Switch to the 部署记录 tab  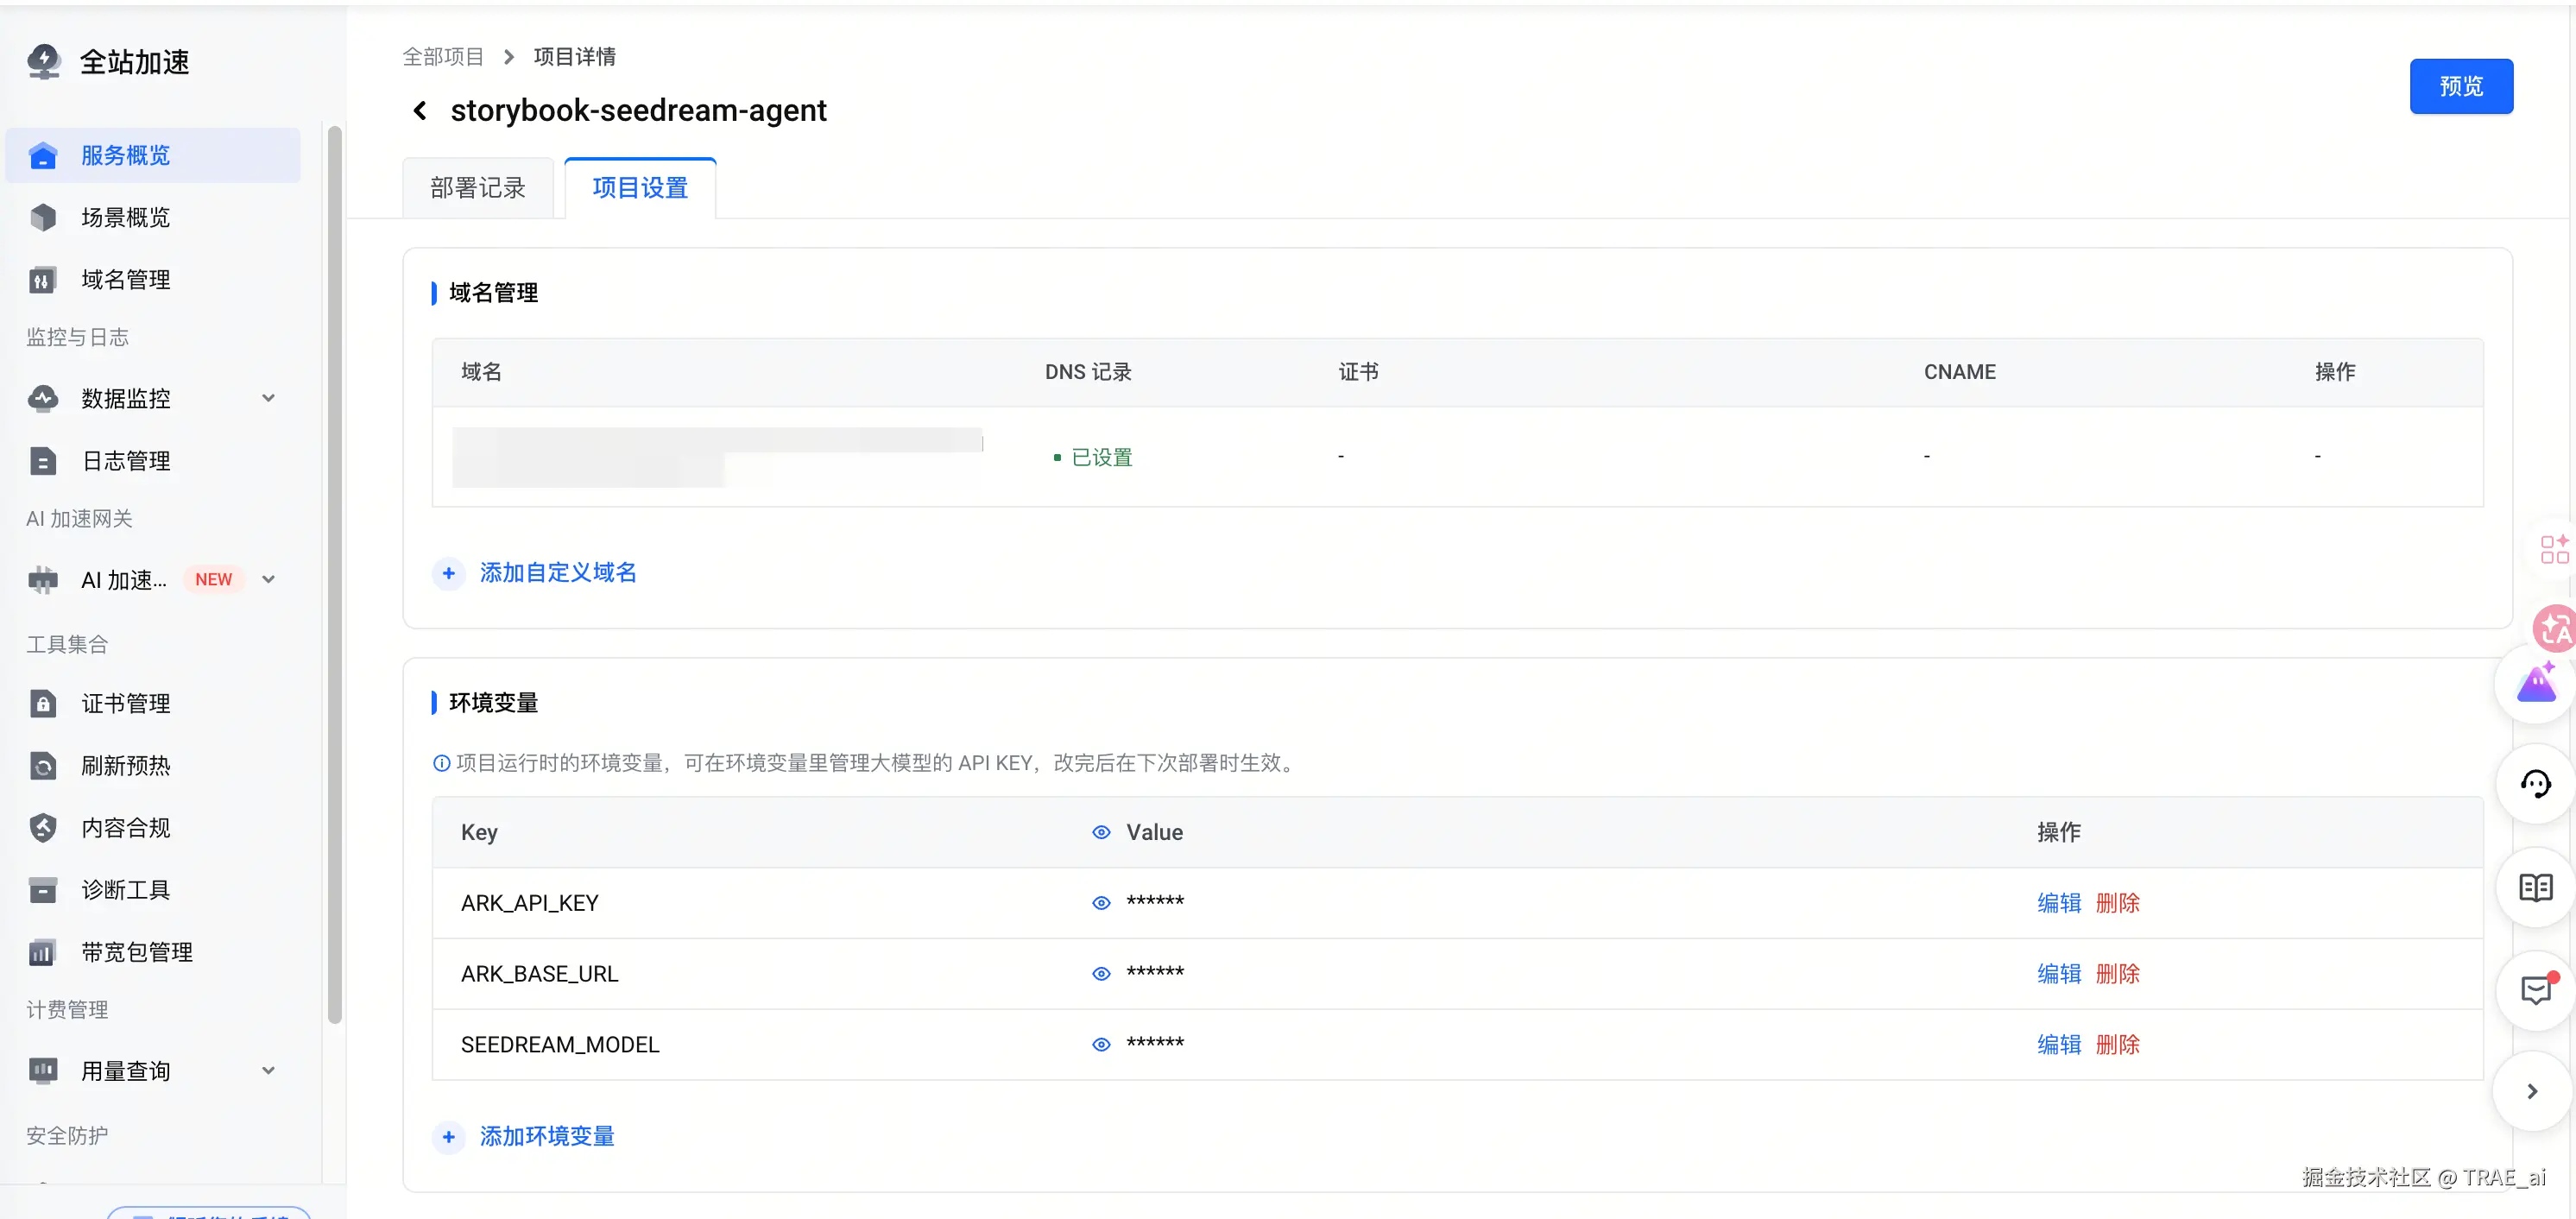tap(478, 188)
